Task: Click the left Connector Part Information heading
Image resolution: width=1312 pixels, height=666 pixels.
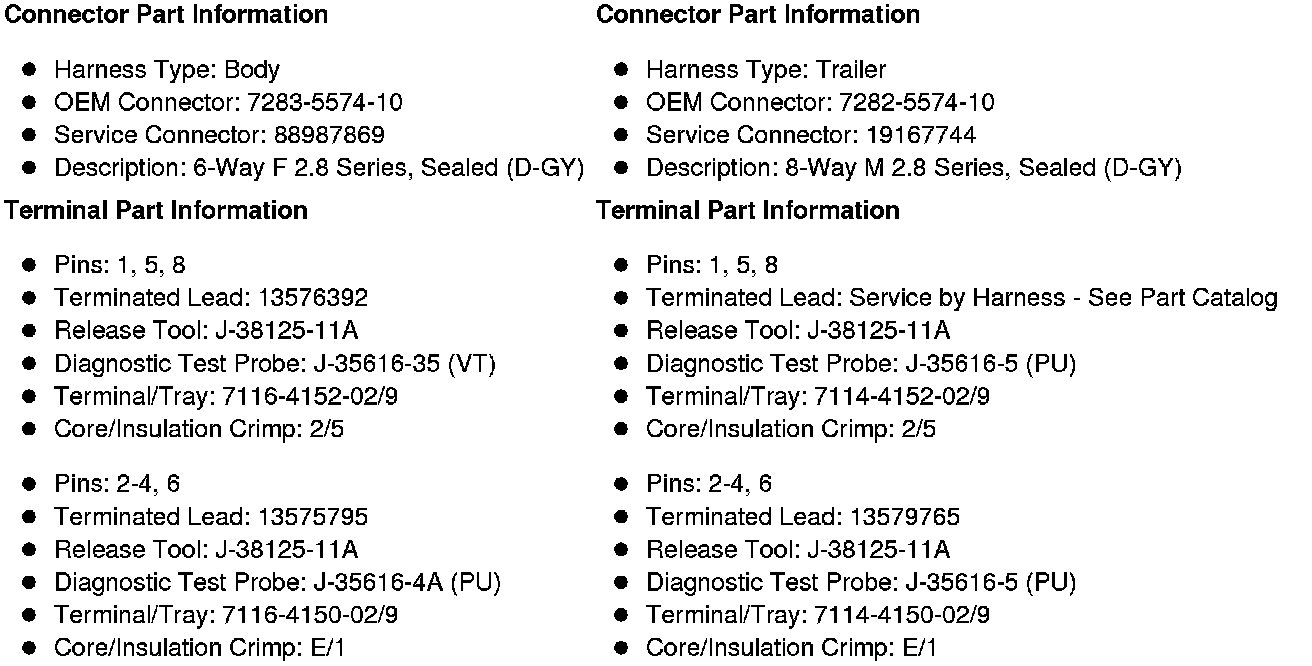Action: tap(167, 15)
